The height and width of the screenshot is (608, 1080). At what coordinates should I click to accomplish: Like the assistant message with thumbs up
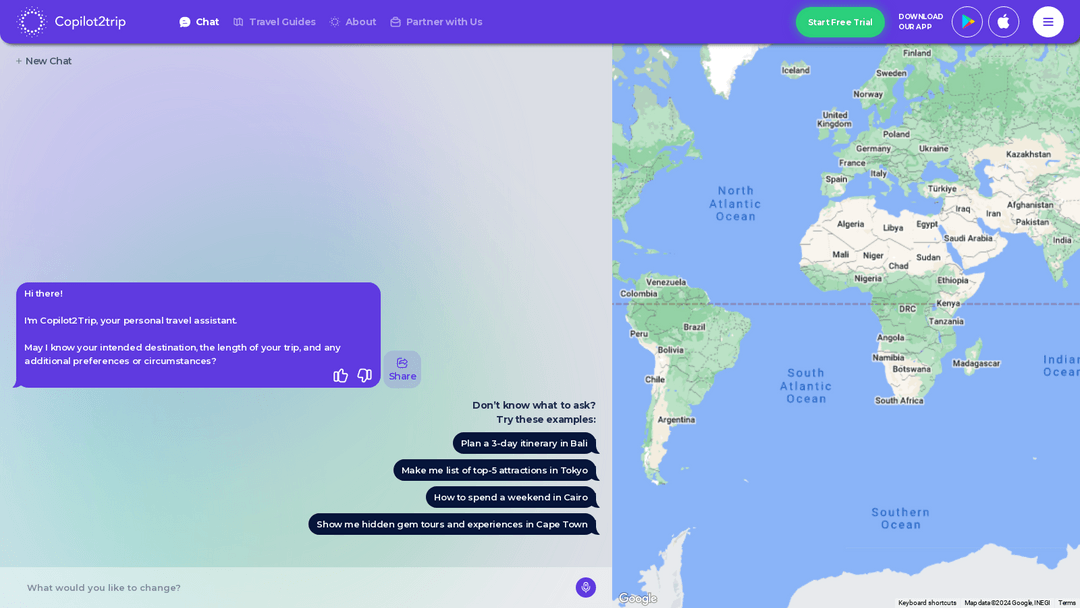[x=340, y=375]
